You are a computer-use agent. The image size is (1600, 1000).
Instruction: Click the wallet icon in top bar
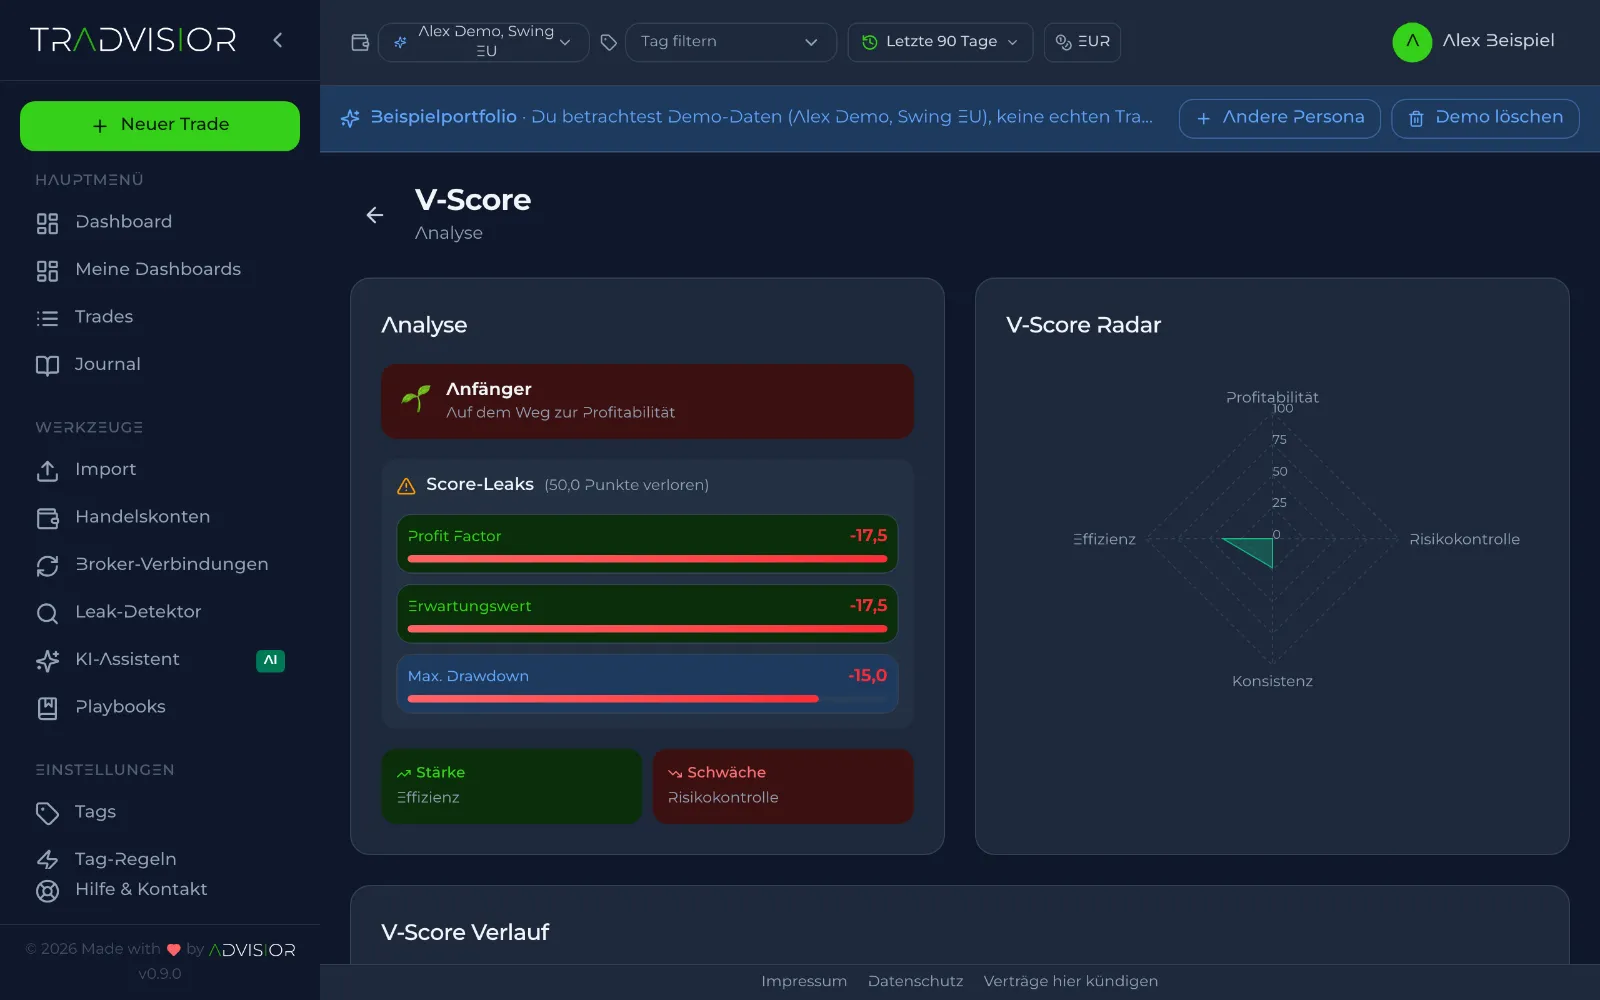click(360, 42)
